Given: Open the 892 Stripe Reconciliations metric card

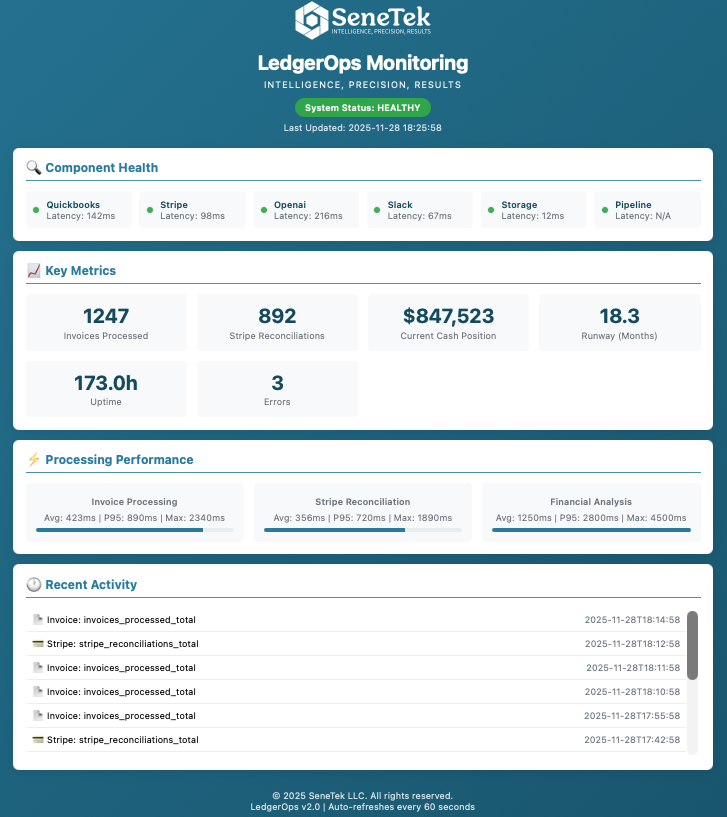Looking at the screenshot, I should (x=277, y=322).
